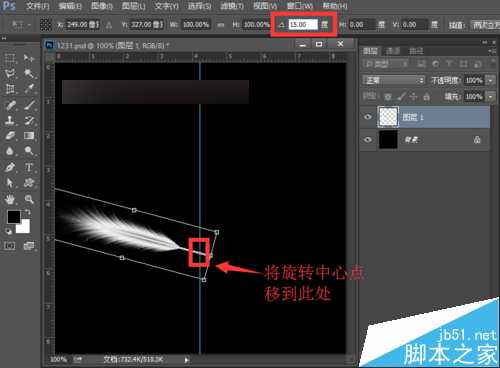The image size is (500, 368).
Task: Select the 图层 panel tab
Action: (370, 51)
